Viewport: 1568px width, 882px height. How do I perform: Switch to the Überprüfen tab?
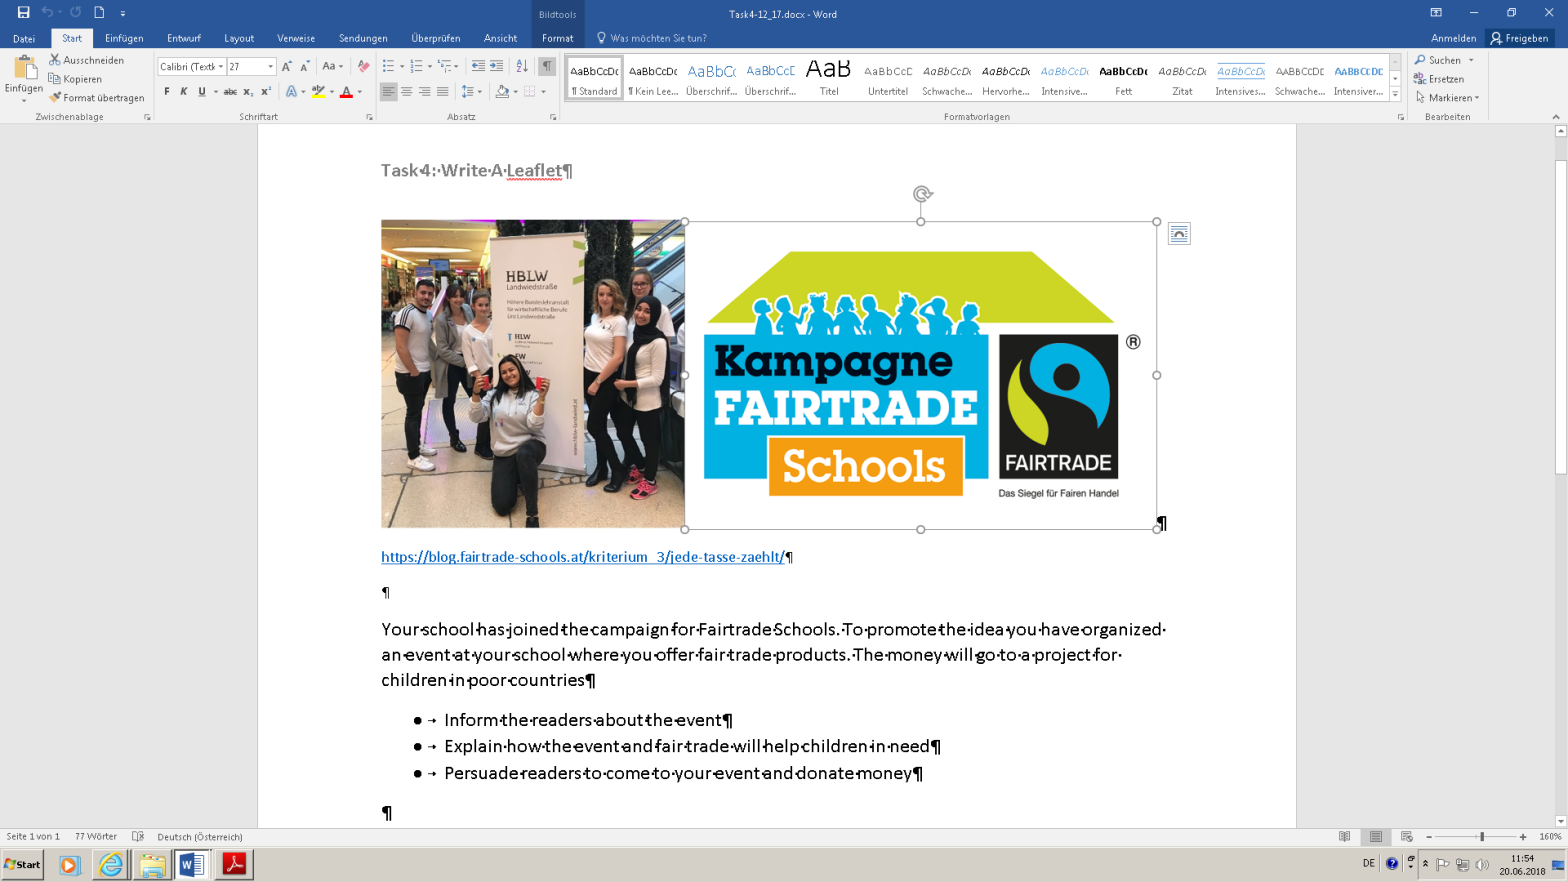coord(436,38)
